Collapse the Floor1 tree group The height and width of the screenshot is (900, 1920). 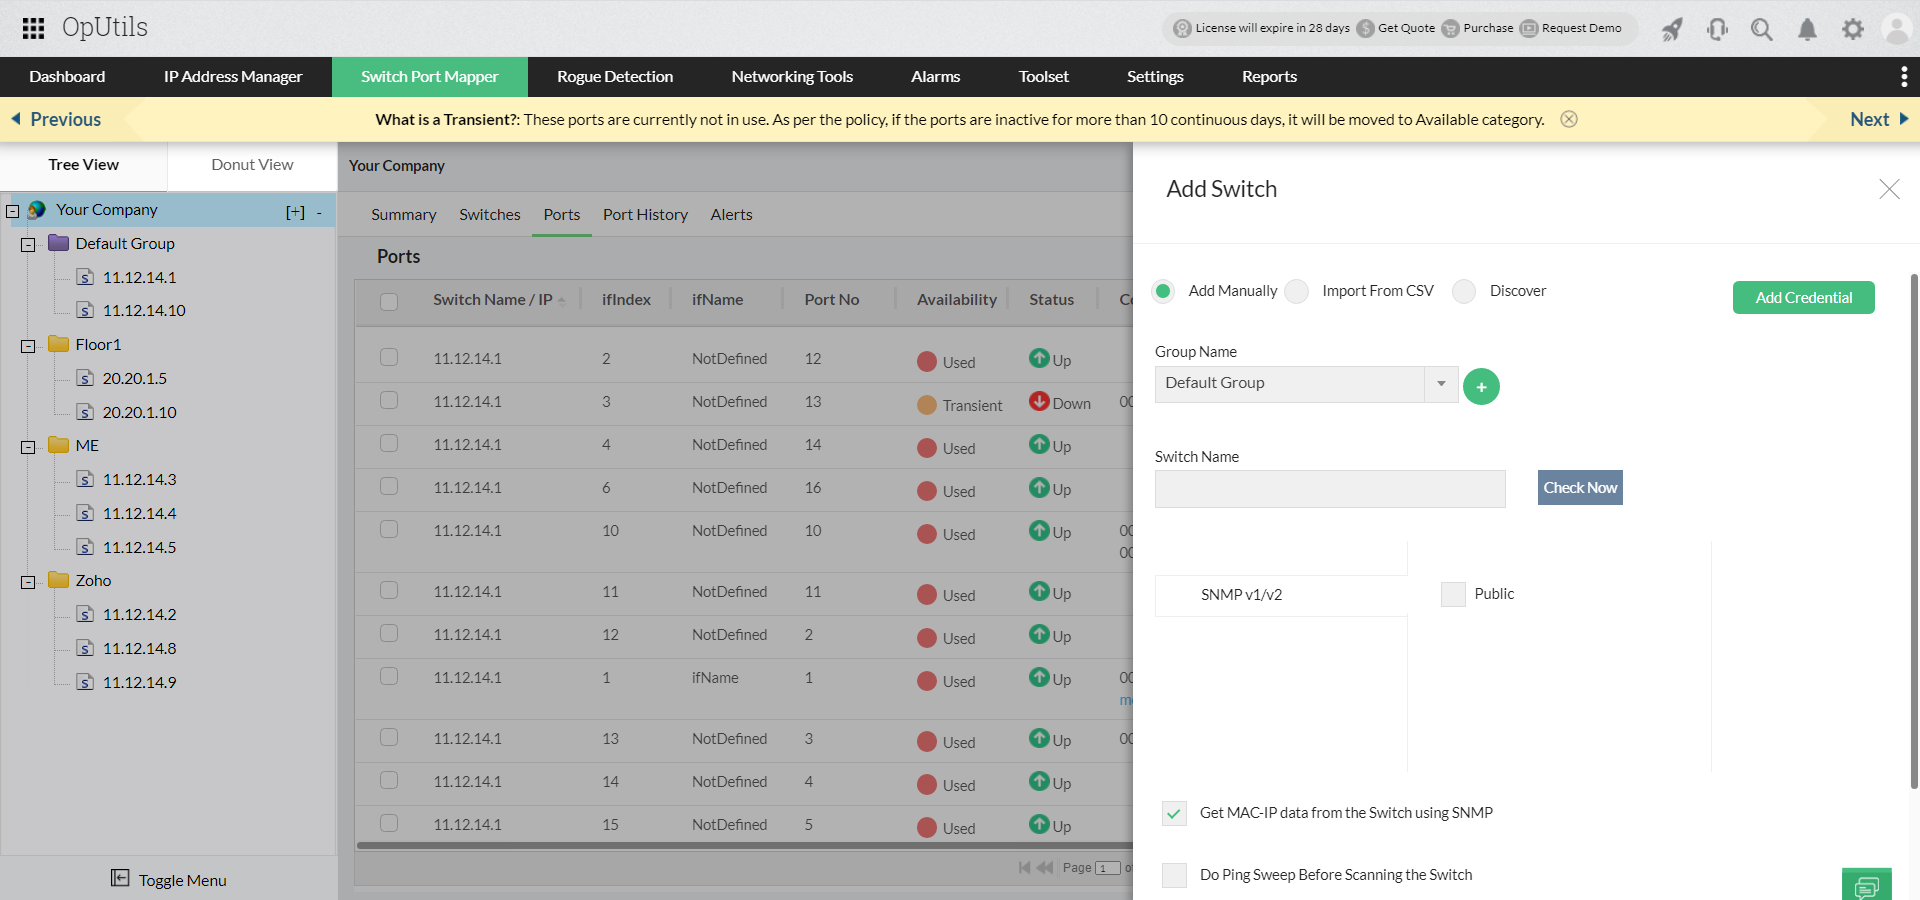pyautogui.click(x=28, y=346)
